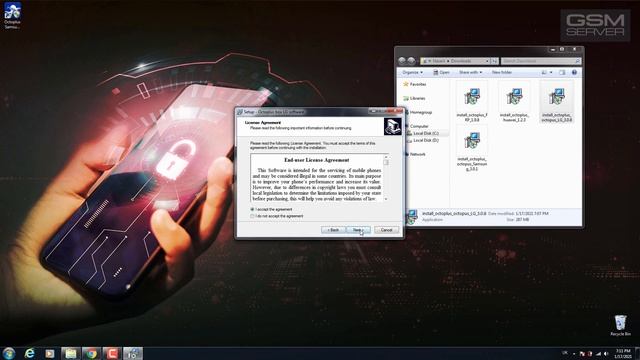Image resolution: width=640 pixels, height=360 pixels.
Task: Click 'Date modified' text in details pane
Action: click(501, 213)
